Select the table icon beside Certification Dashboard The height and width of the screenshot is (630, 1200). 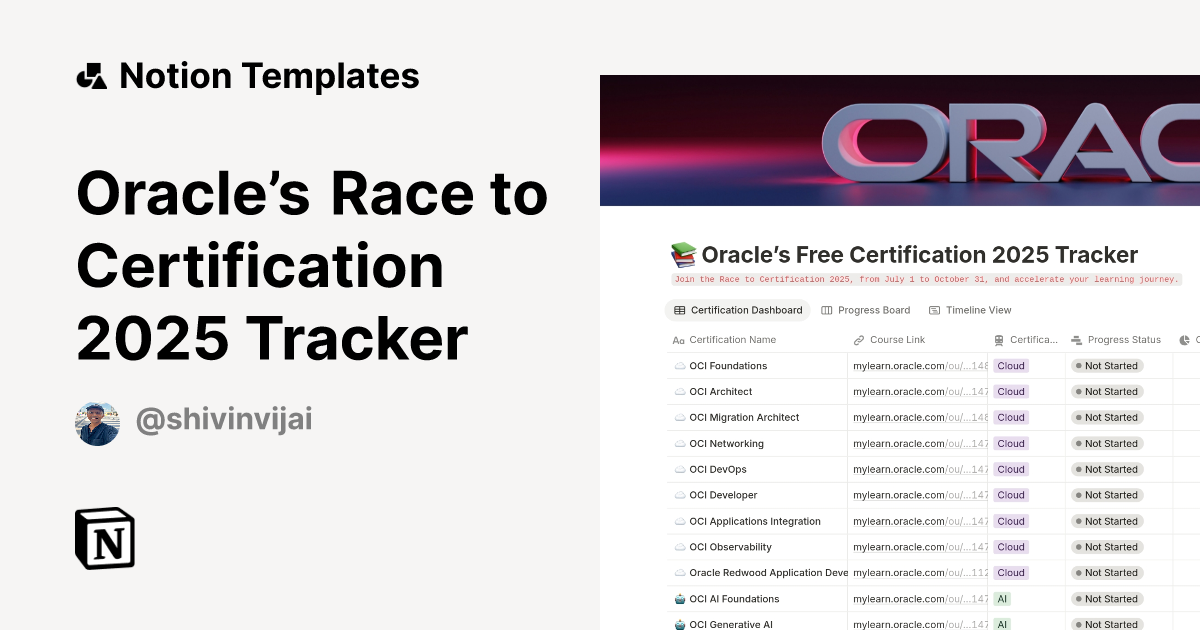click(678, 310)
